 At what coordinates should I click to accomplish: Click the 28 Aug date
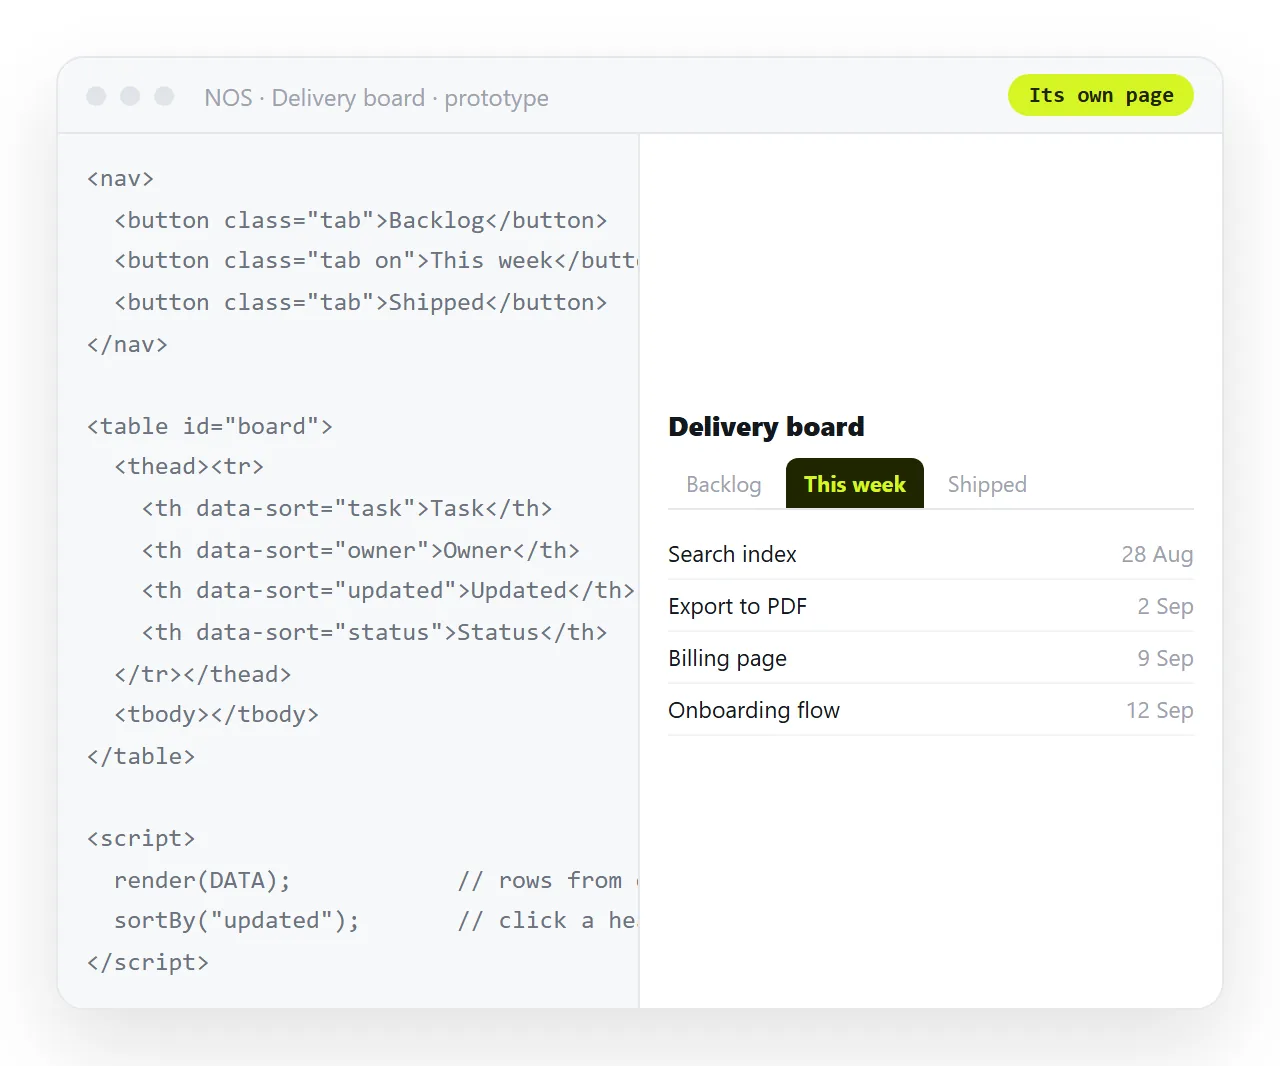click(x=1157, y=554)
